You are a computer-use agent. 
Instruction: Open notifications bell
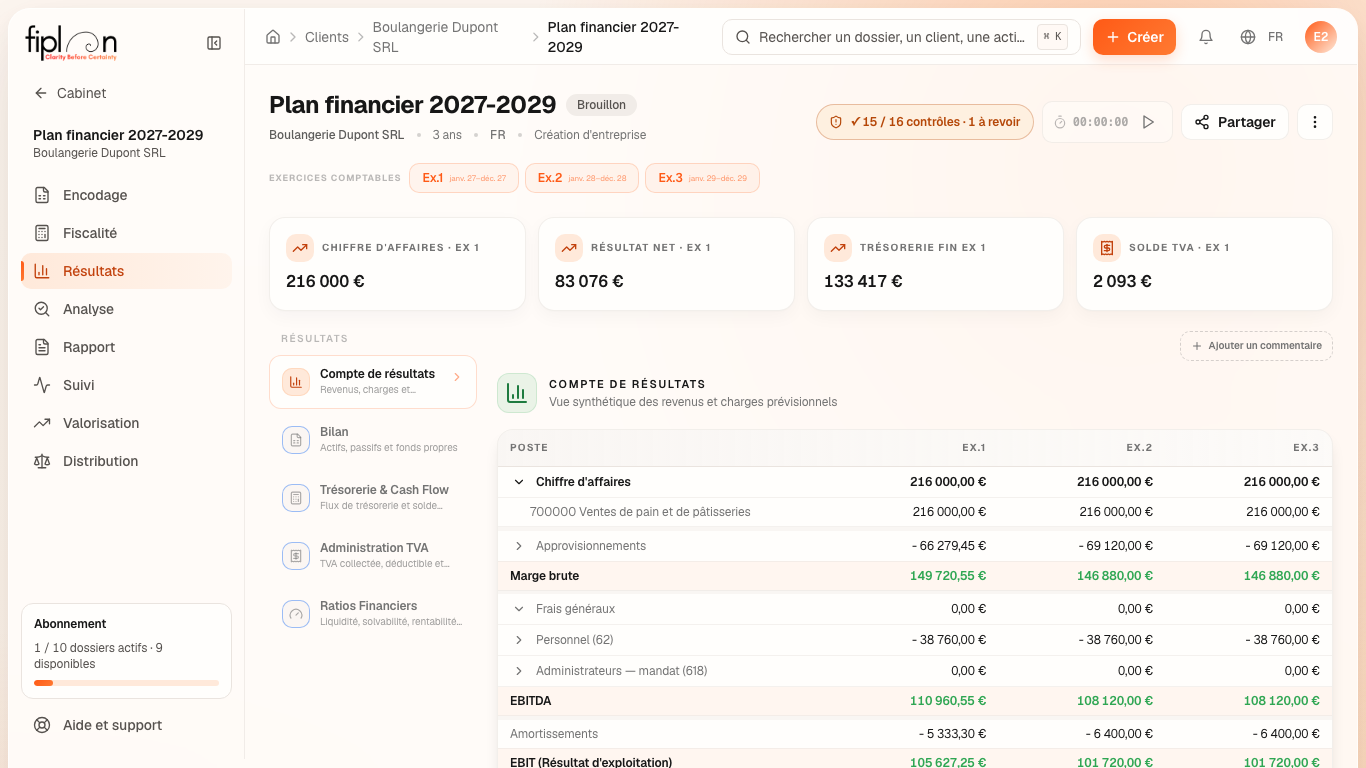pyautogui.click(x=1206, y=37)
